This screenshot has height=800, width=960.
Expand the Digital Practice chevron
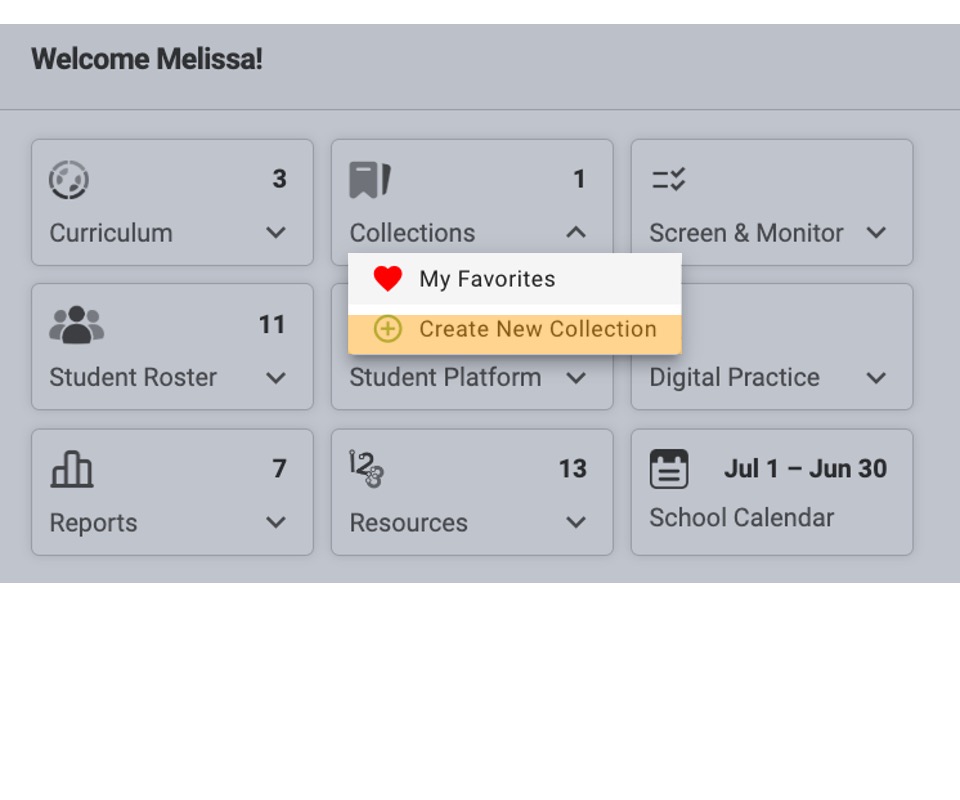[876, 378]
